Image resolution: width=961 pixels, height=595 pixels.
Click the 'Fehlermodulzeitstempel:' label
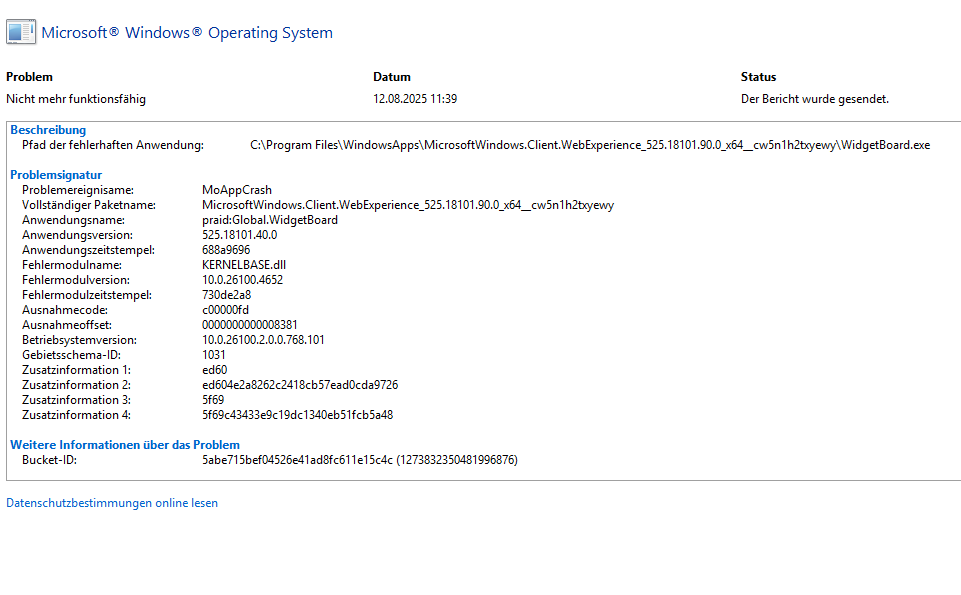point(87,295)
